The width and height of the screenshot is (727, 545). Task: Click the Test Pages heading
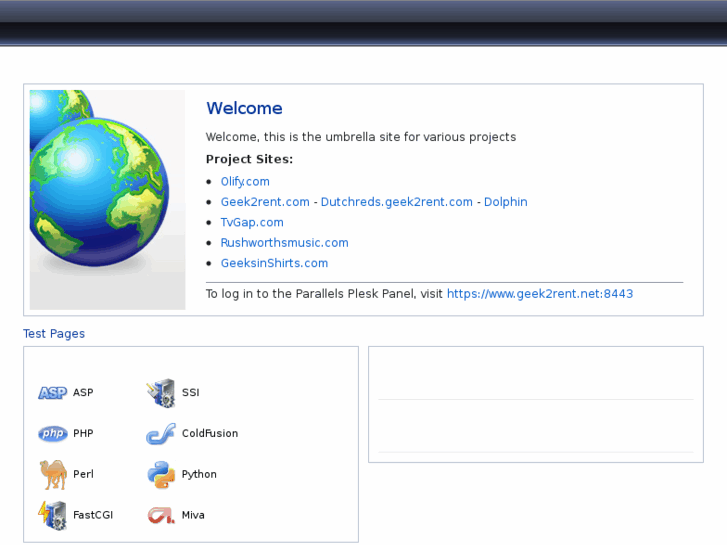pos(54,334)
